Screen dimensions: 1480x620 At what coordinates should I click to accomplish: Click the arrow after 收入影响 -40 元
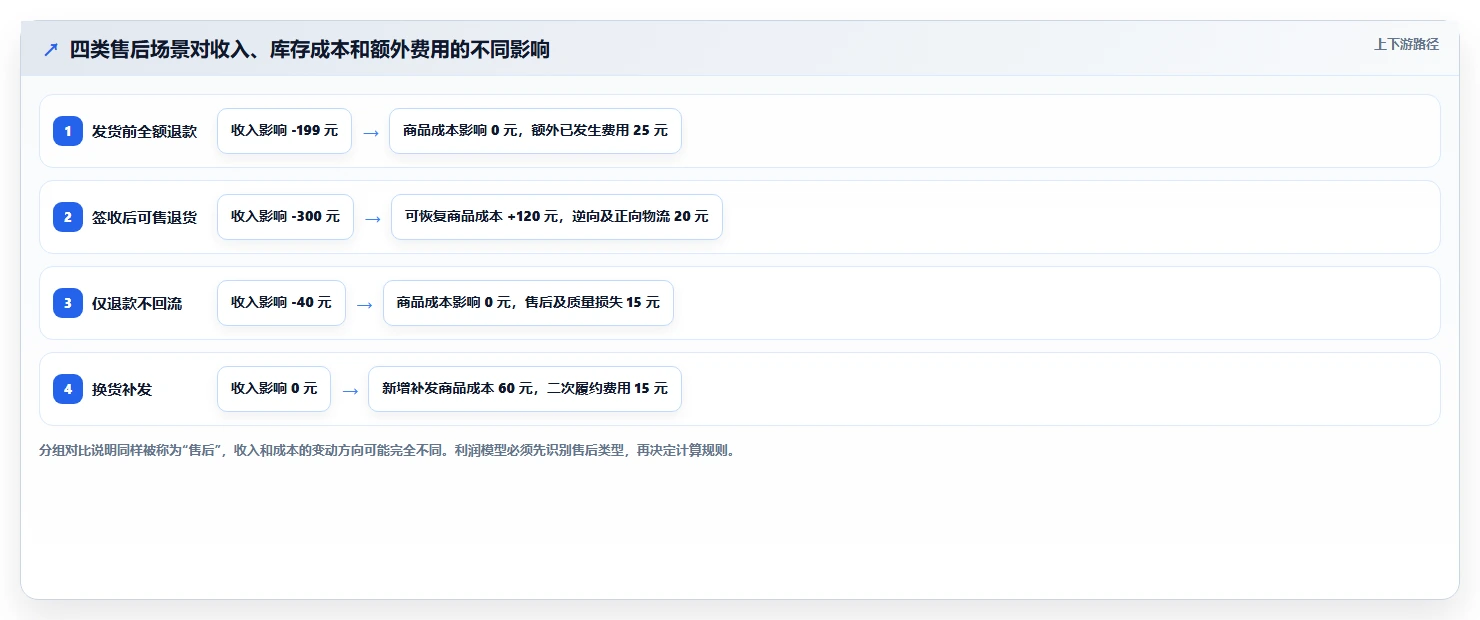coord(365,304)
